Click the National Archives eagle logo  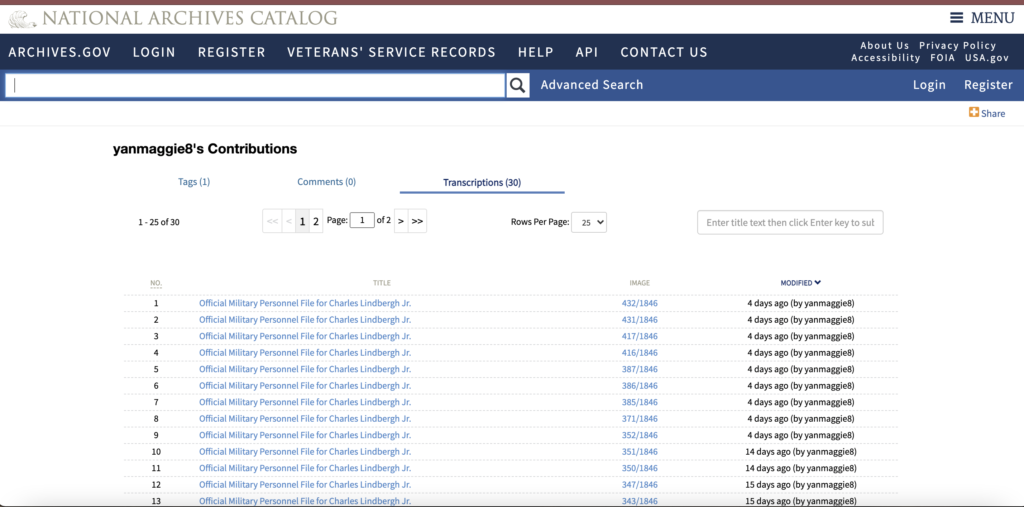point(23,18)
